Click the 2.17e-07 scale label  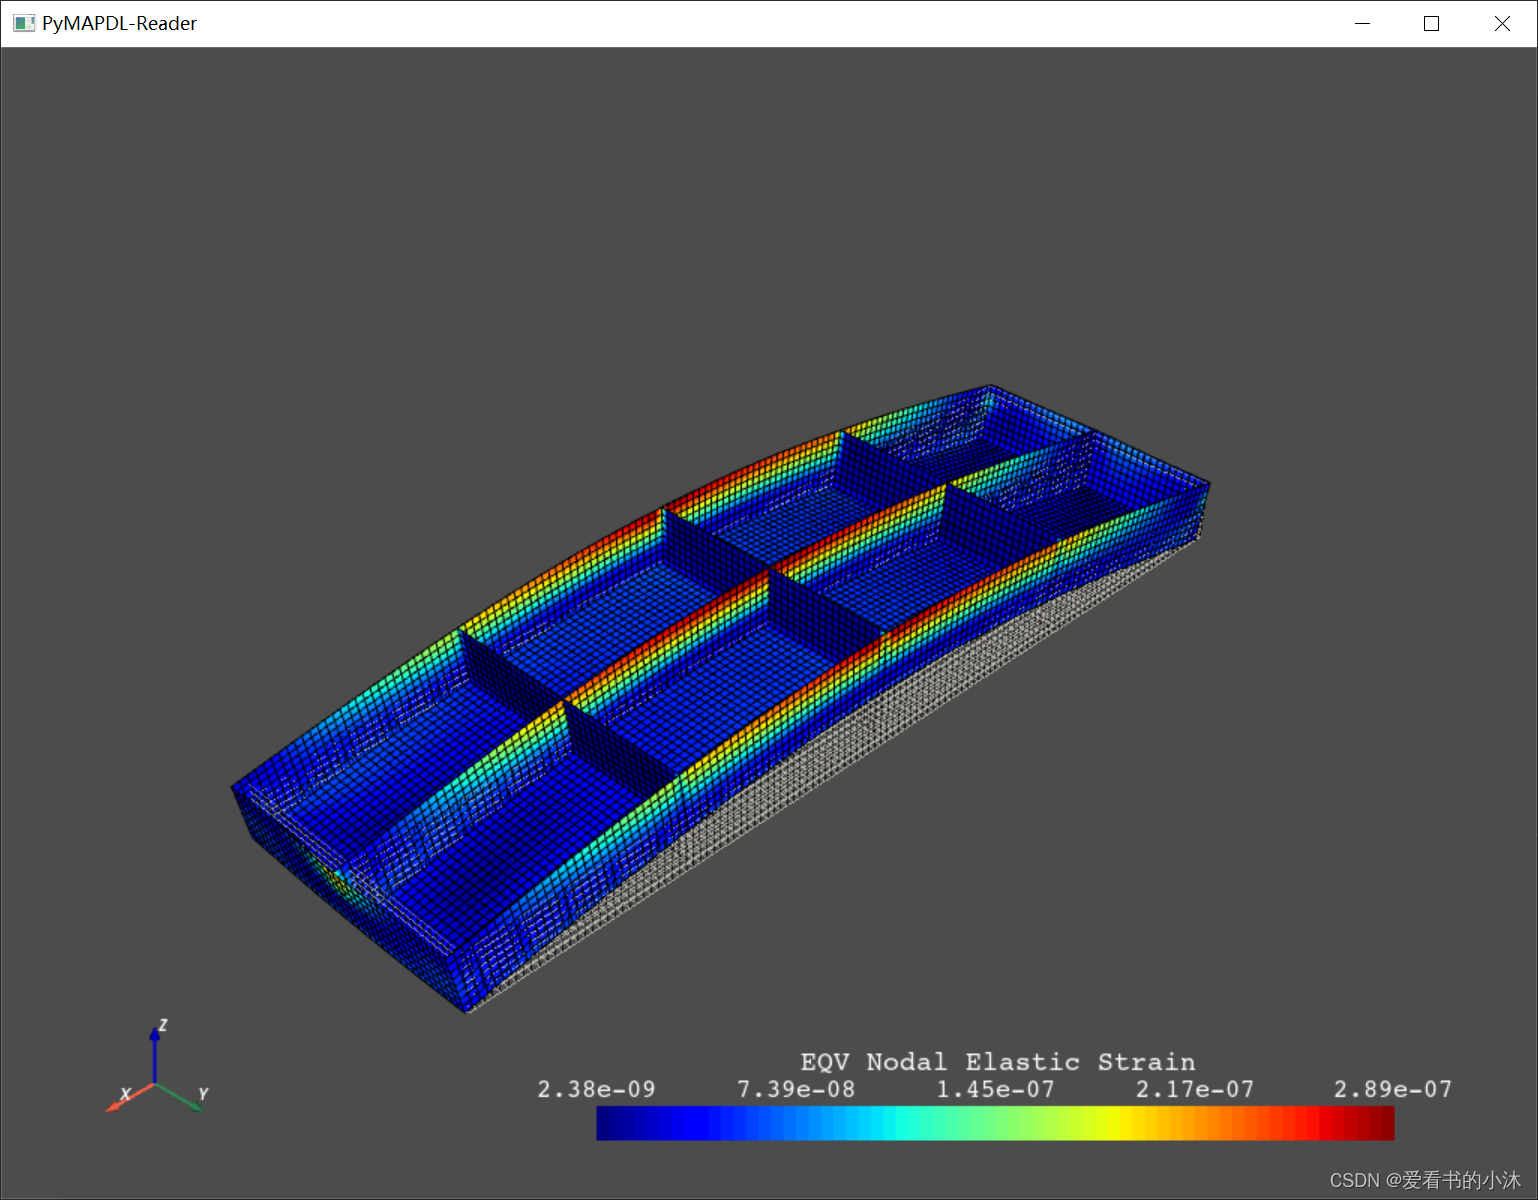click(1194, 1089)
